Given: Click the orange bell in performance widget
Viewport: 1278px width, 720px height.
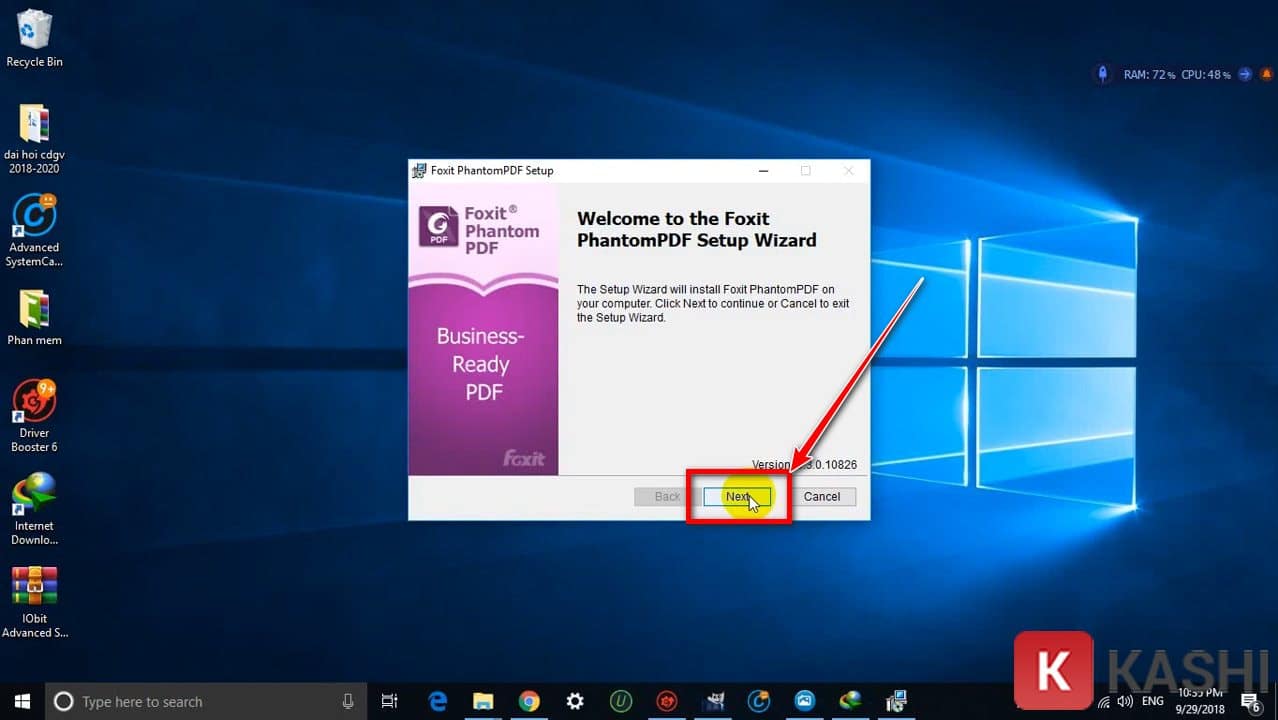Looking at the screenshot, I should click(1265, 74).
